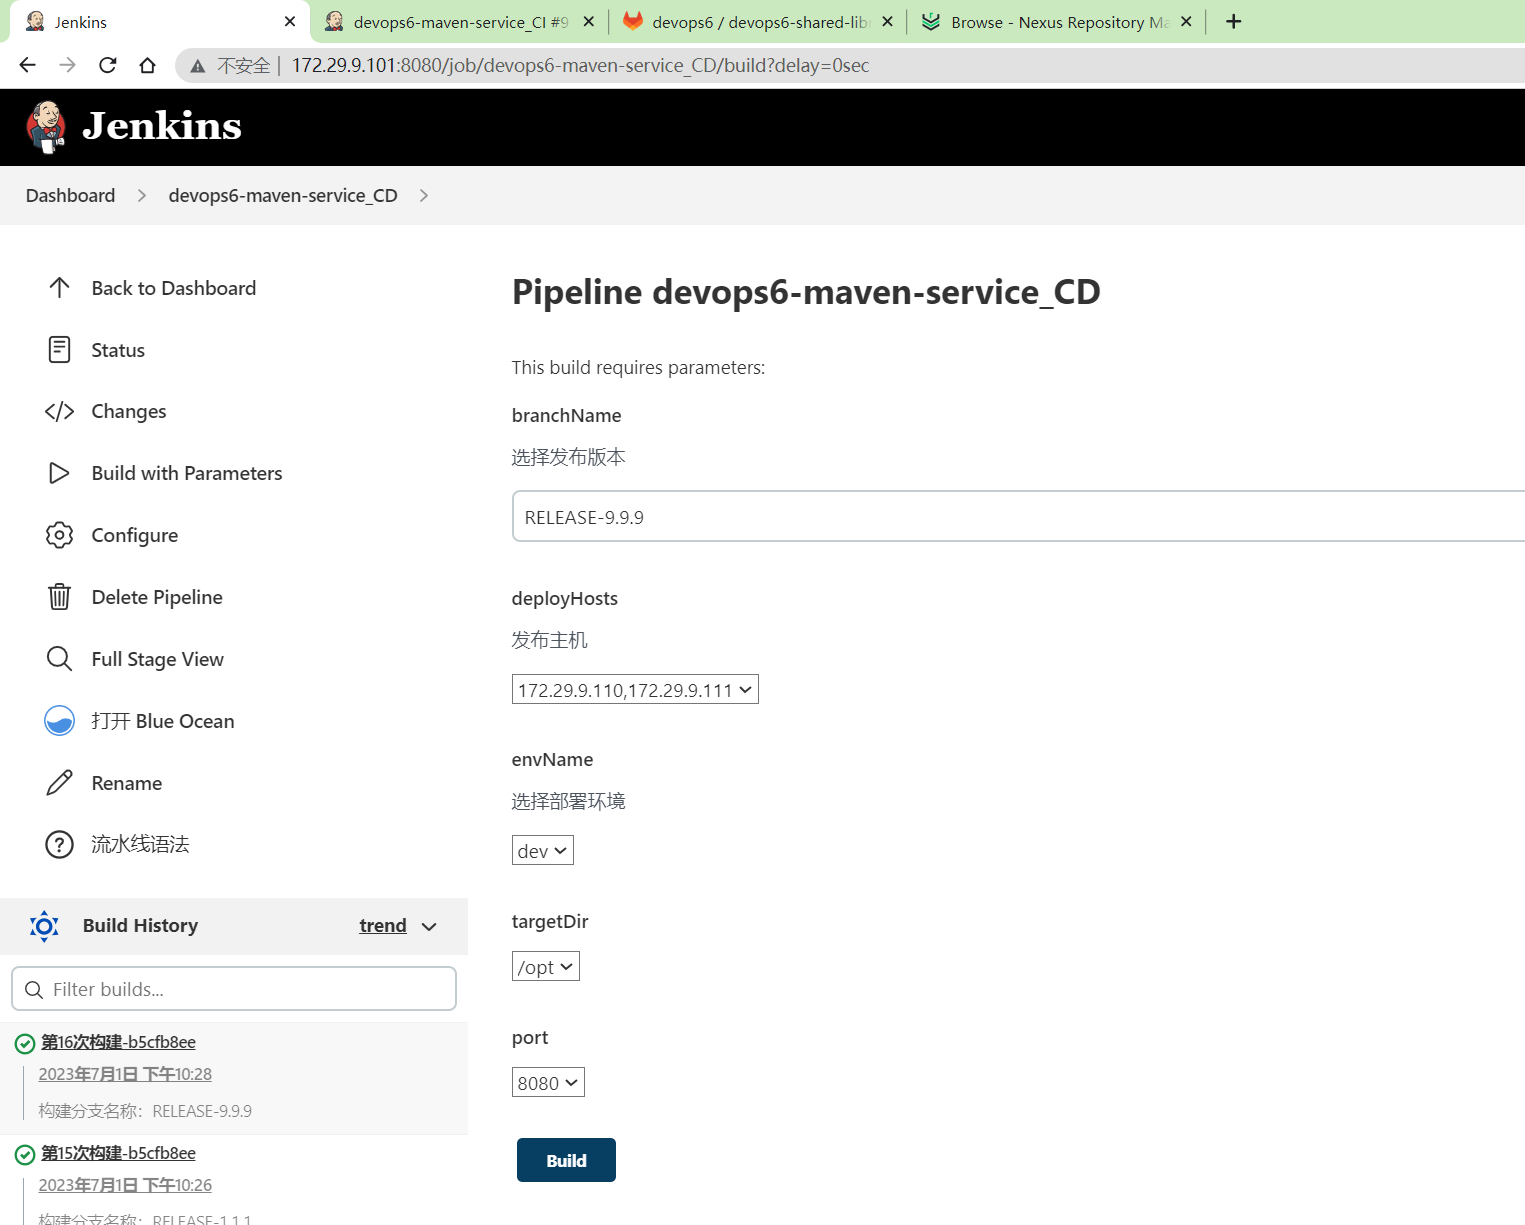Open build 第16次构建-b5cfb8ee link
This screenshot has width=1525, height=1225.
[118, 1042]
